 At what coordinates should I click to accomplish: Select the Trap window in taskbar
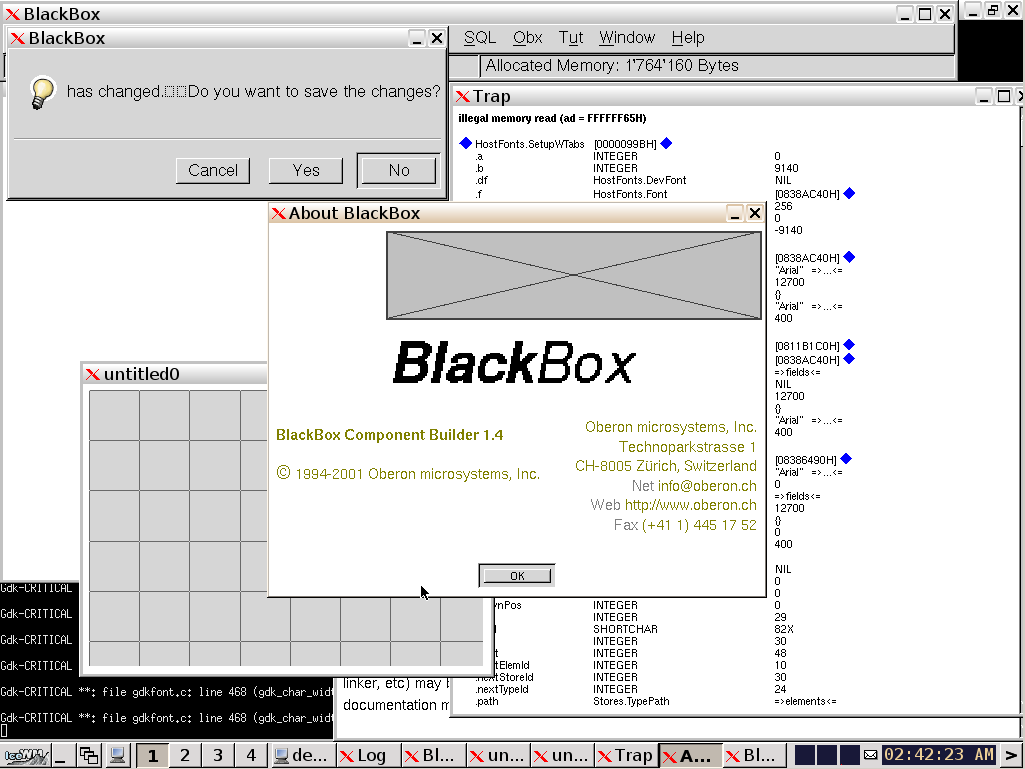[625, 755]
